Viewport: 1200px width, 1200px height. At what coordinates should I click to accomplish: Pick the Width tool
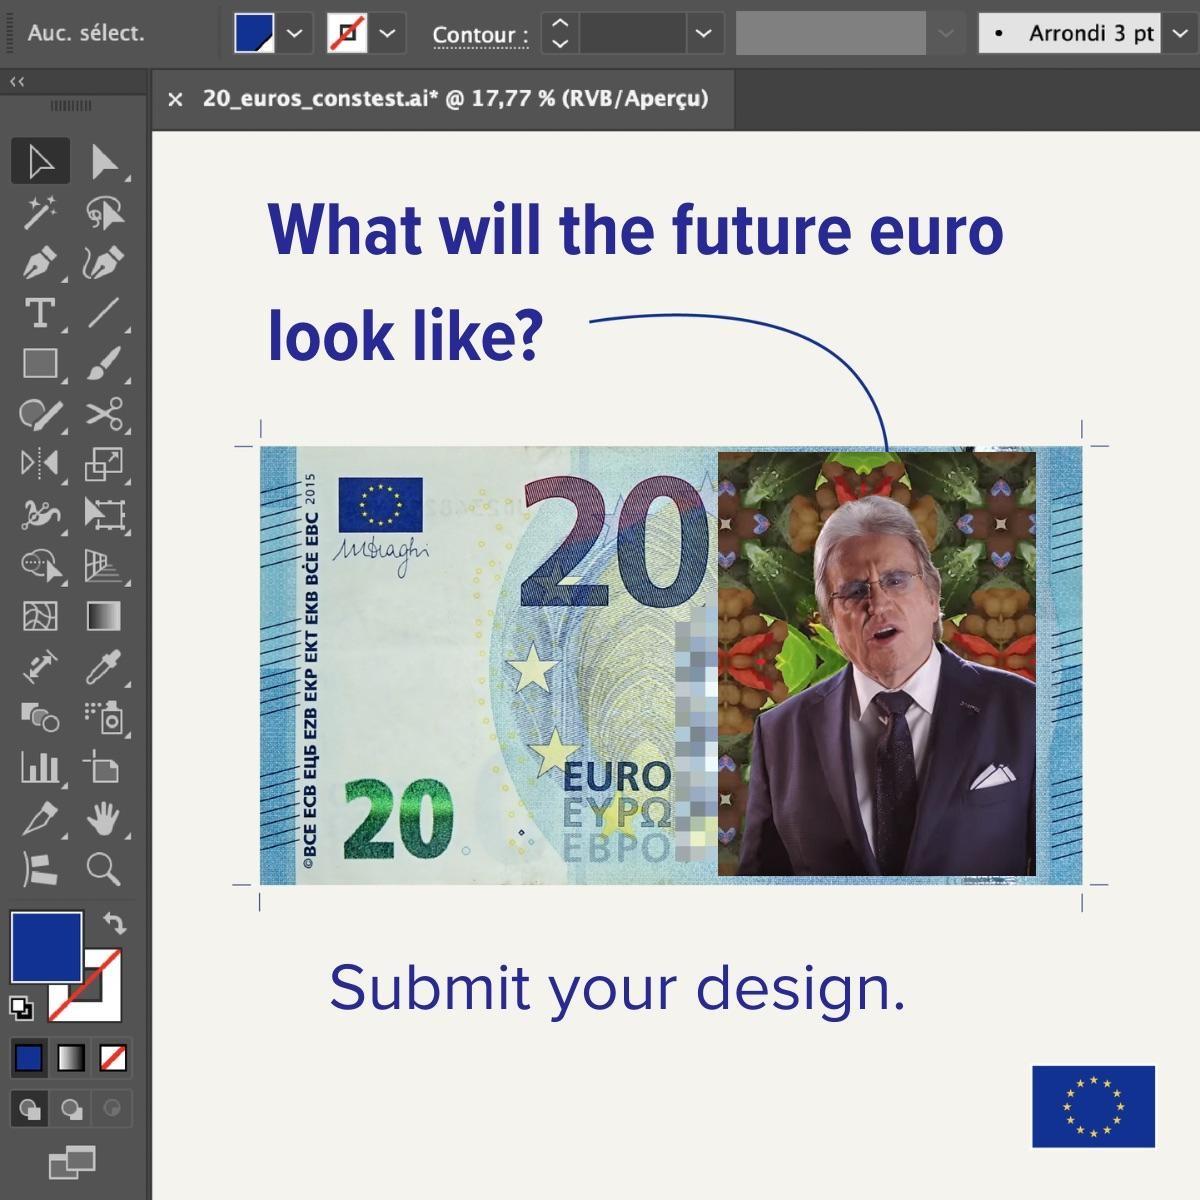(x=41, y=514)
